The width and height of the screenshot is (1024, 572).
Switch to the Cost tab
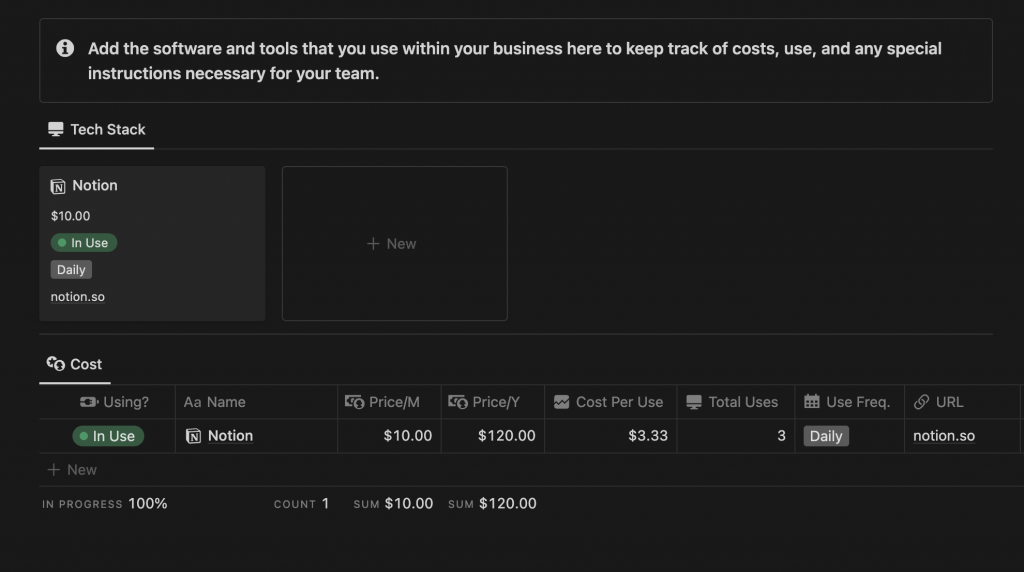tap(75, 364)
